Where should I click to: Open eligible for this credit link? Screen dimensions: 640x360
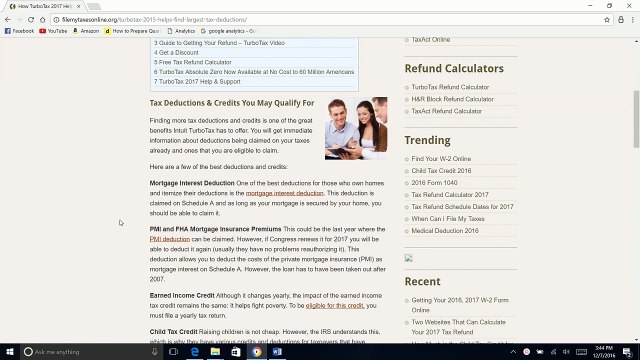point(335,305)
